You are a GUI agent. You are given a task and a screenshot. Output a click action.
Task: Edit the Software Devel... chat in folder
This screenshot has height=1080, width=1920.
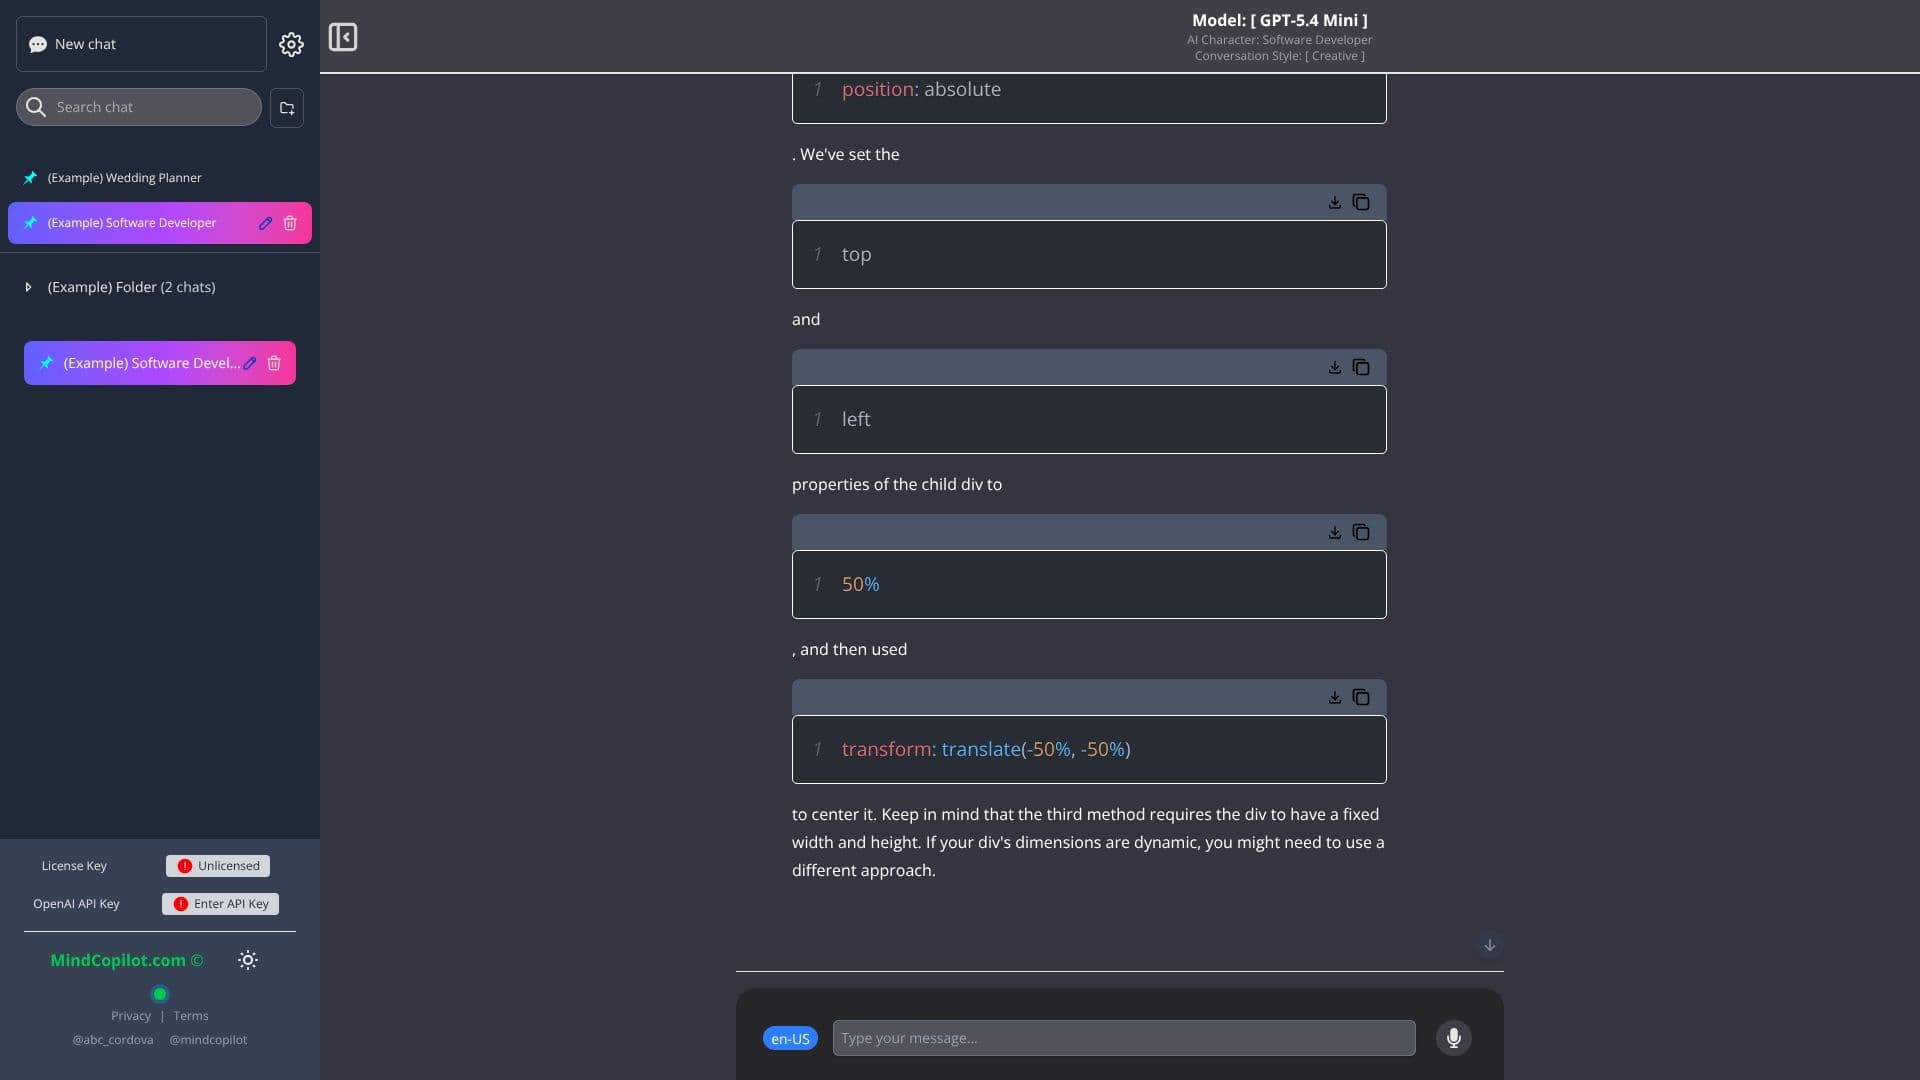tap(250, 363)
